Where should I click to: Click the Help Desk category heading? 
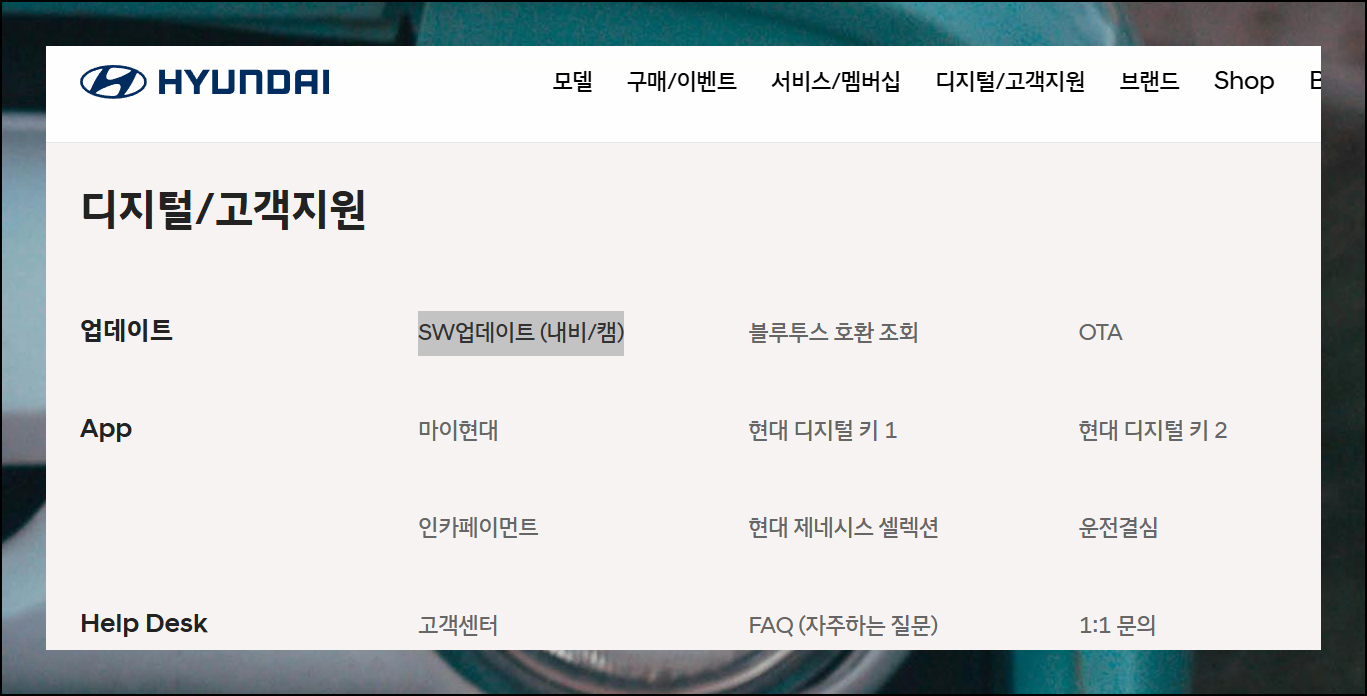144,623
